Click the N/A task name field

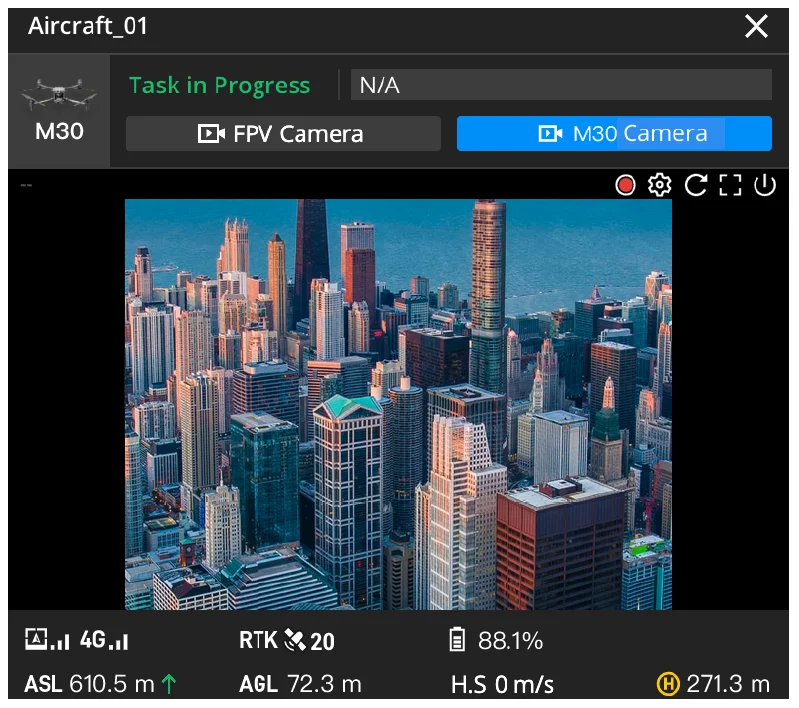click(561, 85)
